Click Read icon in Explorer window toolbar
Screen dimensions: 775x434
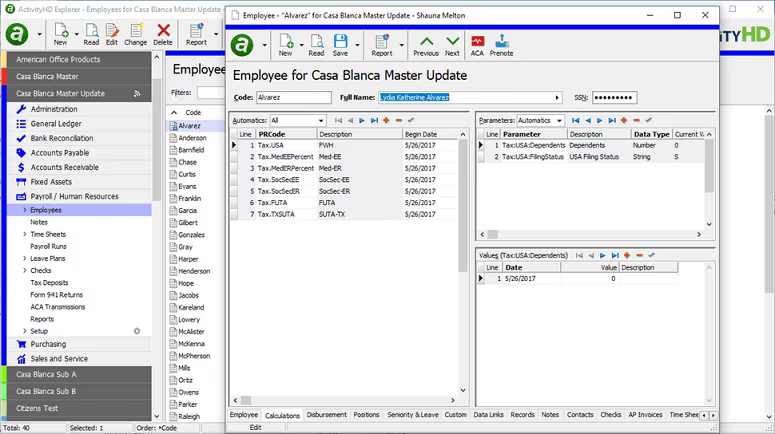point(91,35)
